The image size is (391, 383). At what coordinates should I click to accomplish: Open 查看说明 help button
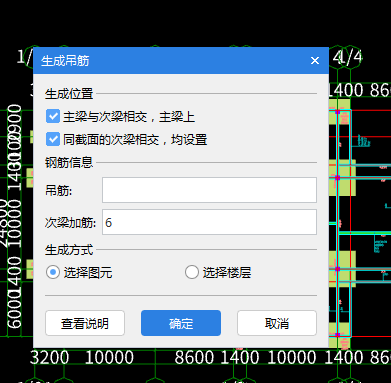coord(85,323)
